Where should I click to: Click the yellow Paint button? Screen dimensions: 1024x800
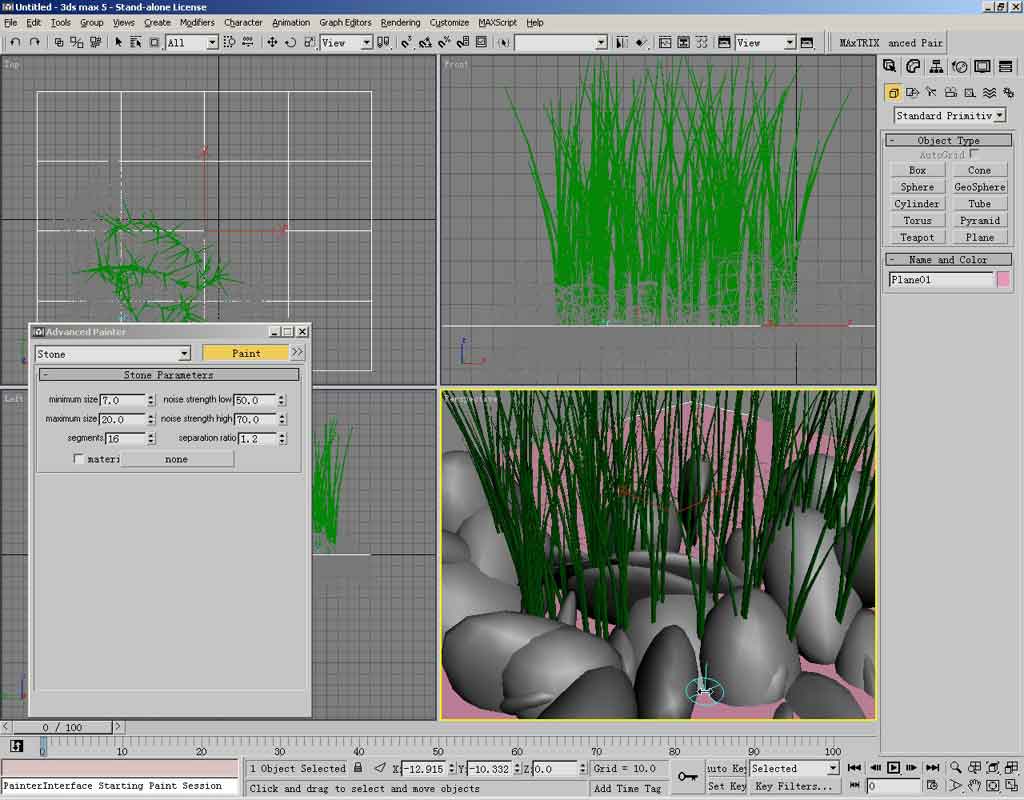click(x=245, y=353)
